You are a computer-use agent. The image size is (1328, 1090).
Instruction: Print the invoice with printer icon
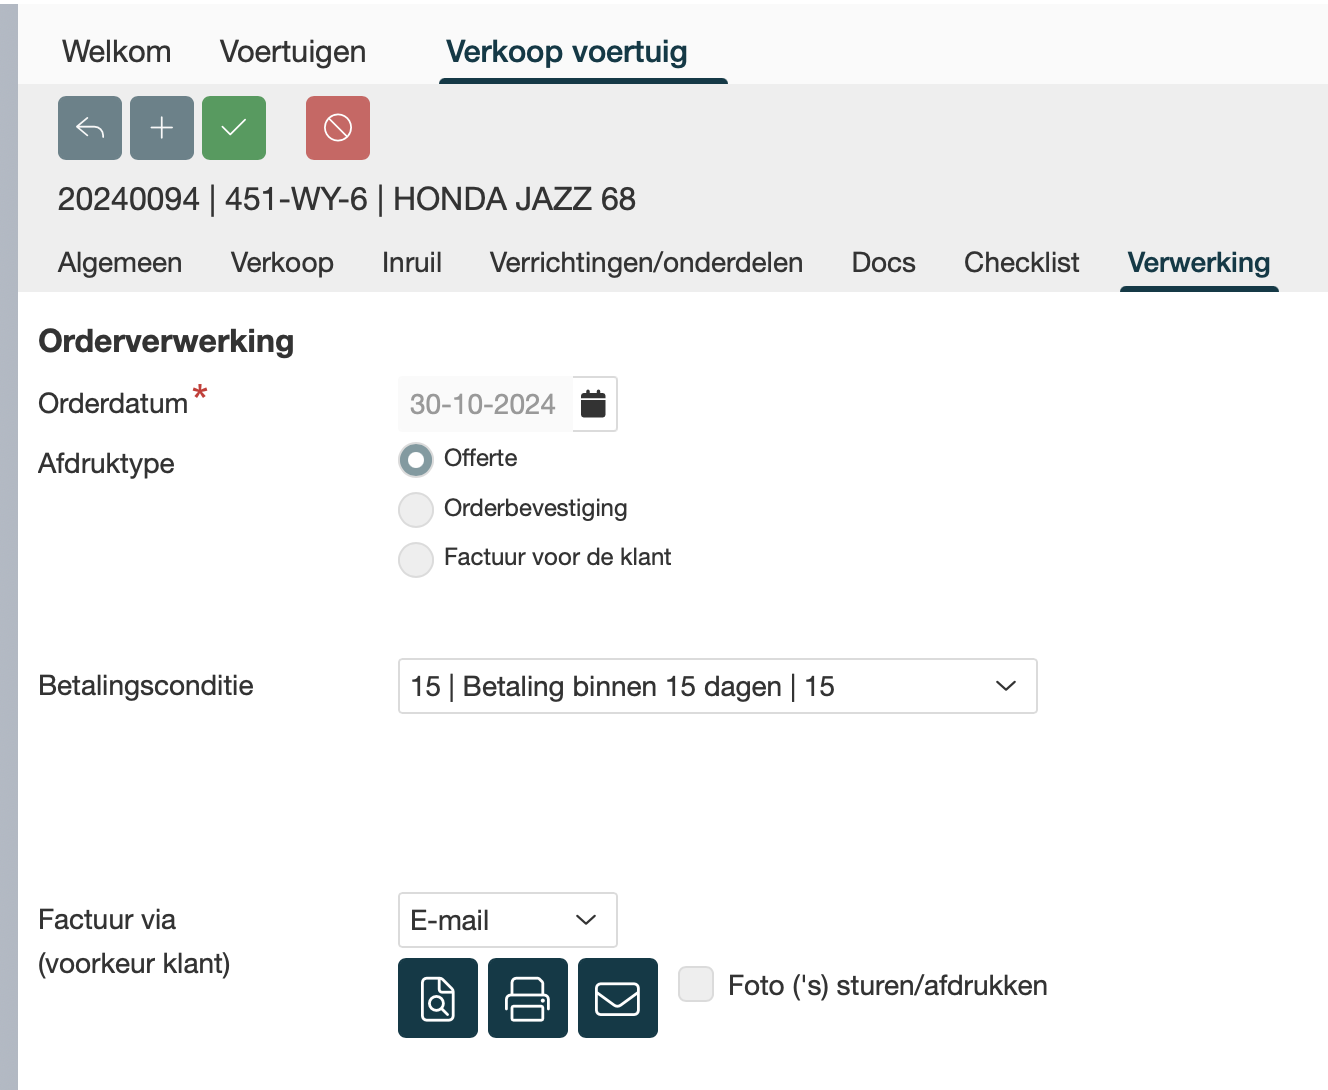528,998
